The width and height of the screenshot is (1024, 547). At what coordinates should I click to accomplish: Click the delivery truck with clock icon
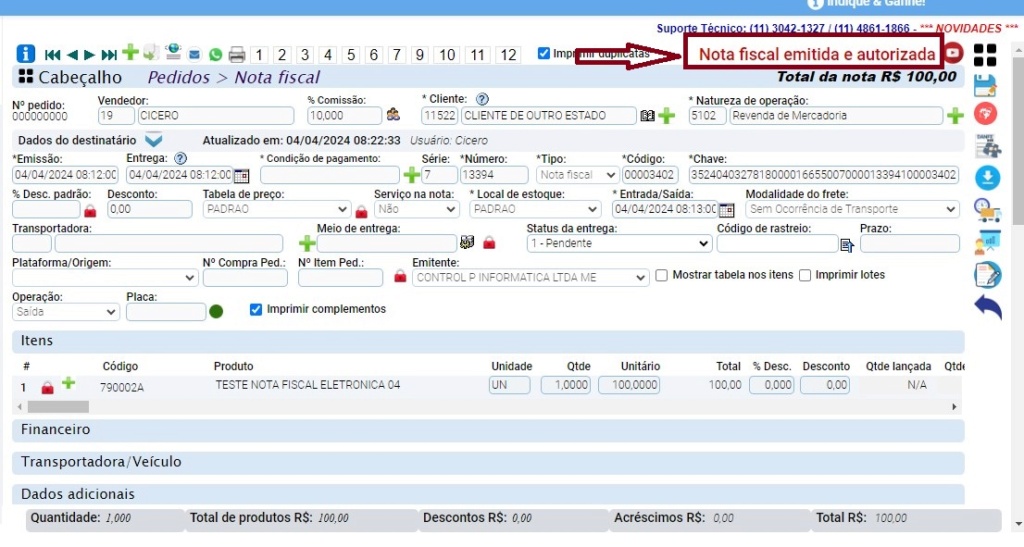987,210
